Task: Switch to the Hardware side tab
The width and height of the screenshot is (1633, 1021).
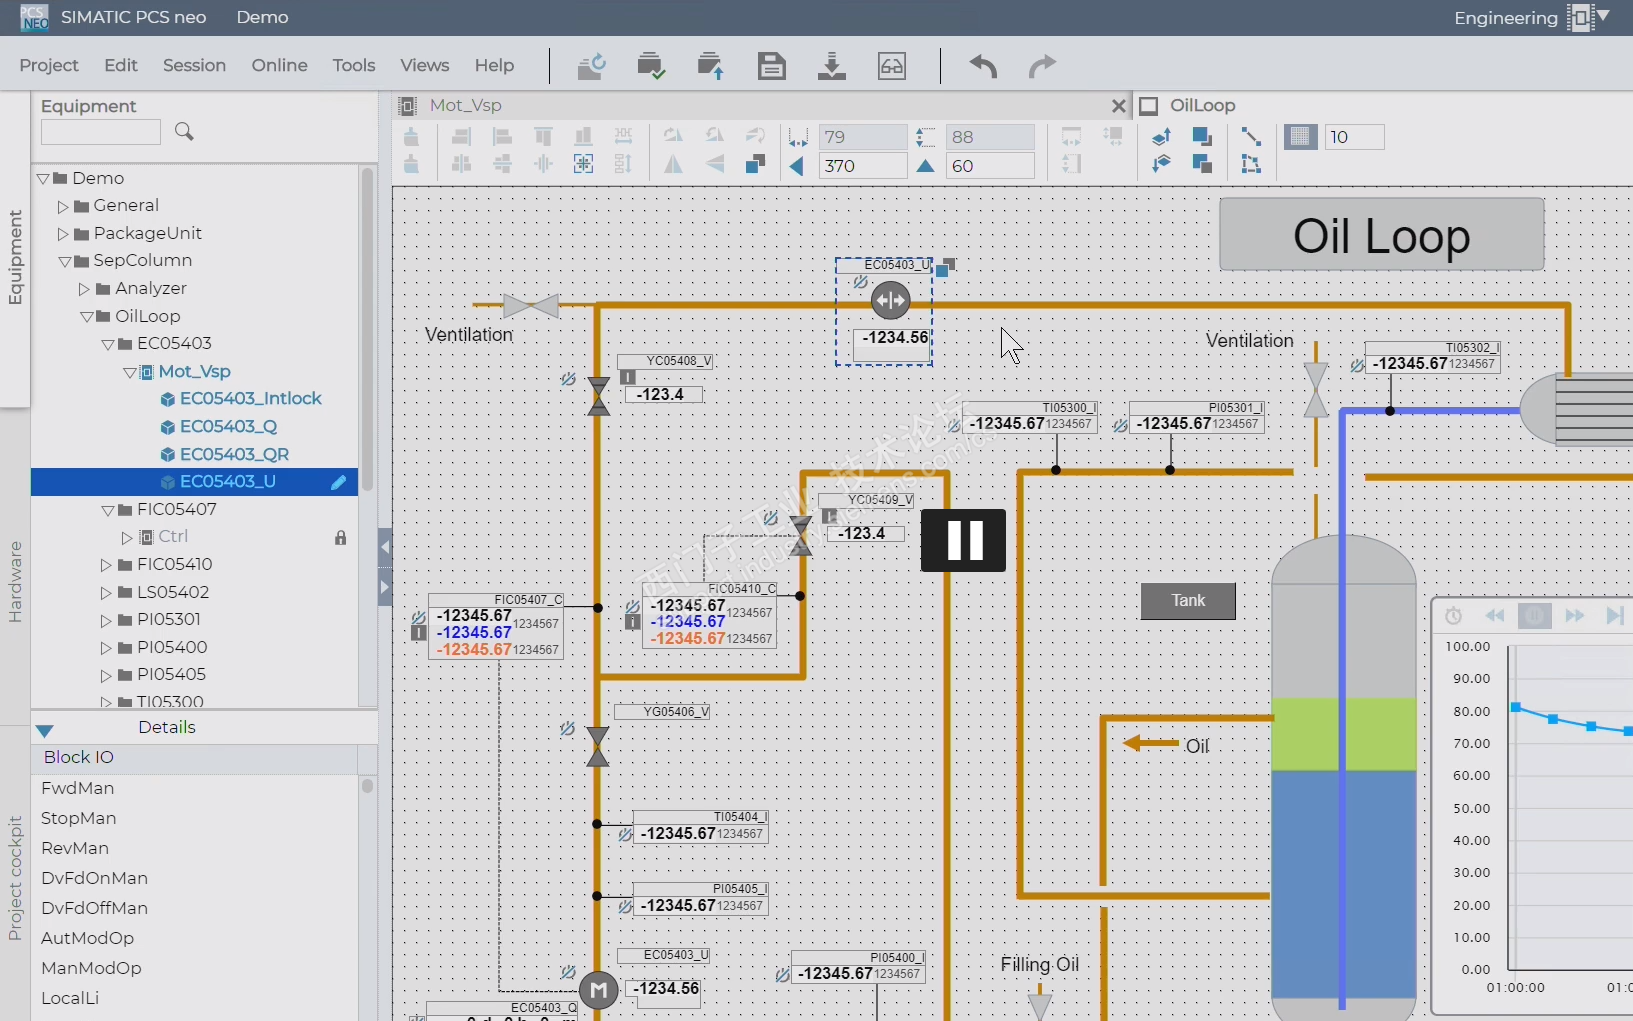Action: 15,581
